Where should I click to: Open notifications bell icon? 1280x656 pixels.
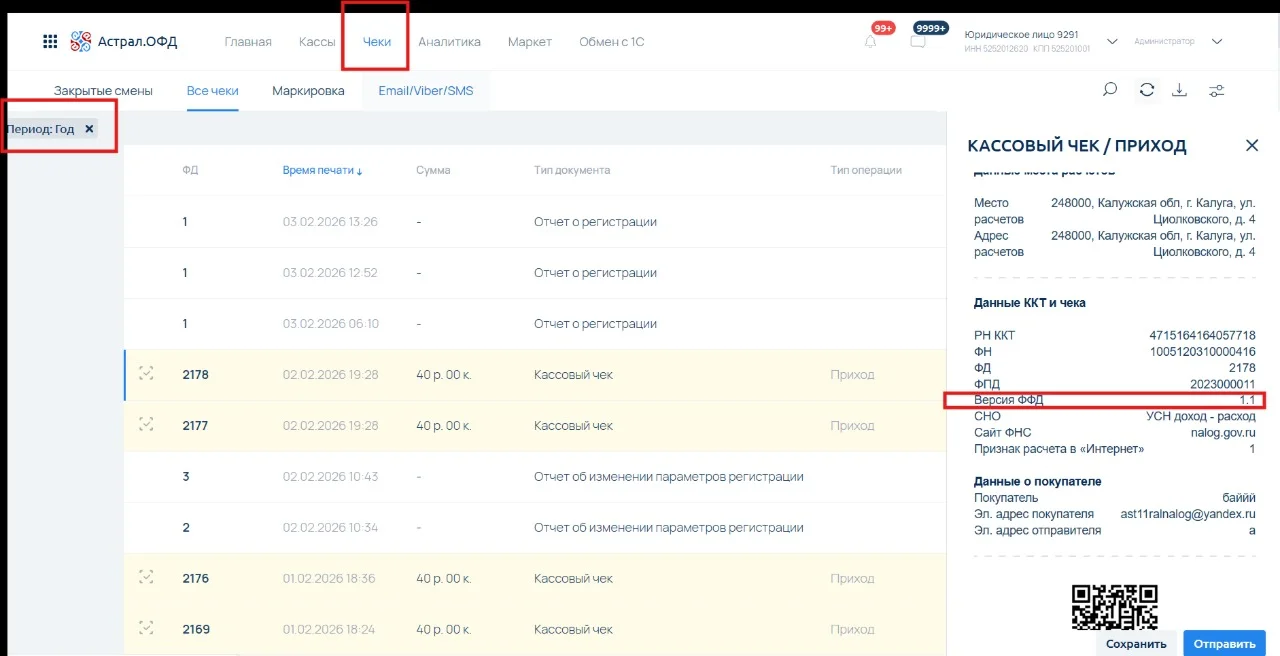point(871,42)
